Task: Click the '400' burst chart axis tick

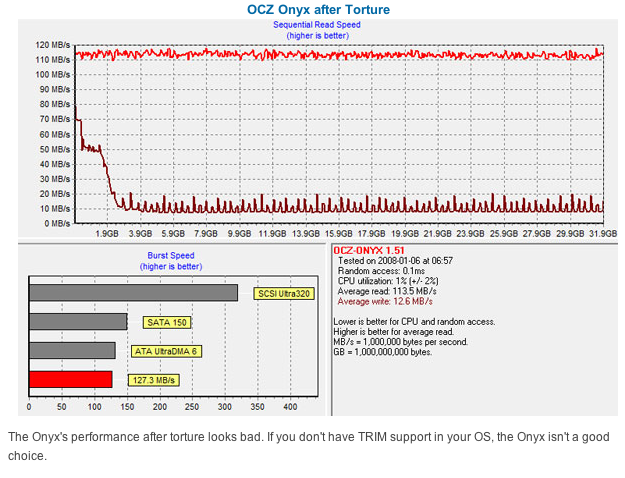Action: pos(290,407)
